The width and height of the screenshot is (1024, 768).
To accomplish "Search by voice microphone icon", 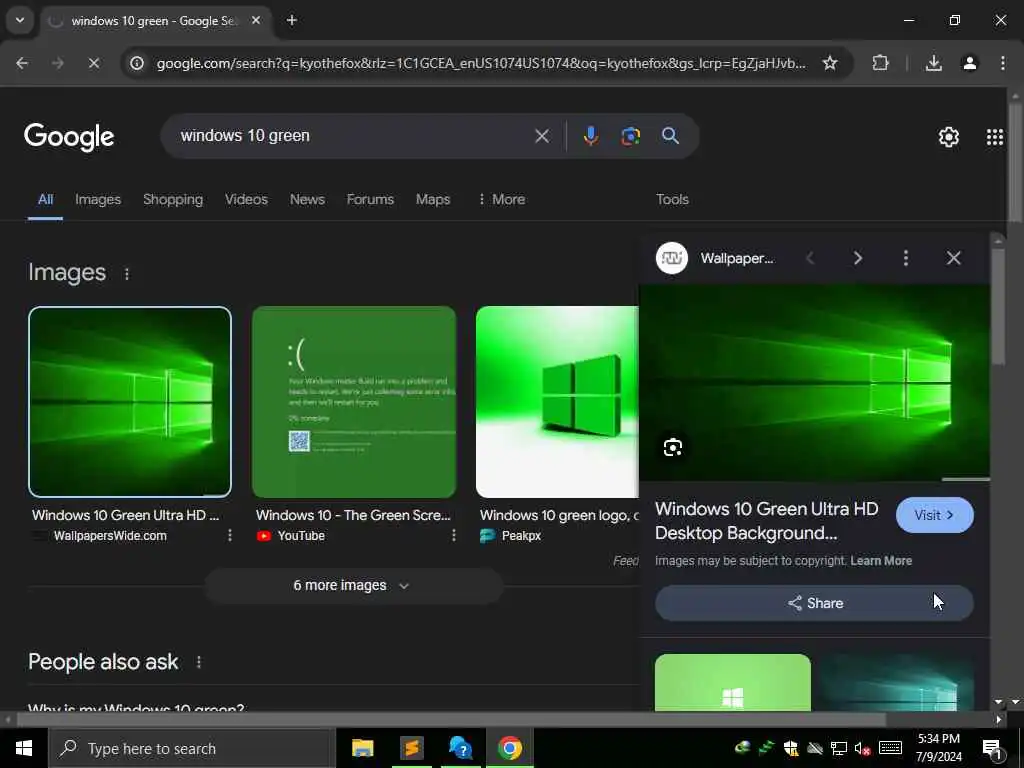I will (x=590, y=136).
